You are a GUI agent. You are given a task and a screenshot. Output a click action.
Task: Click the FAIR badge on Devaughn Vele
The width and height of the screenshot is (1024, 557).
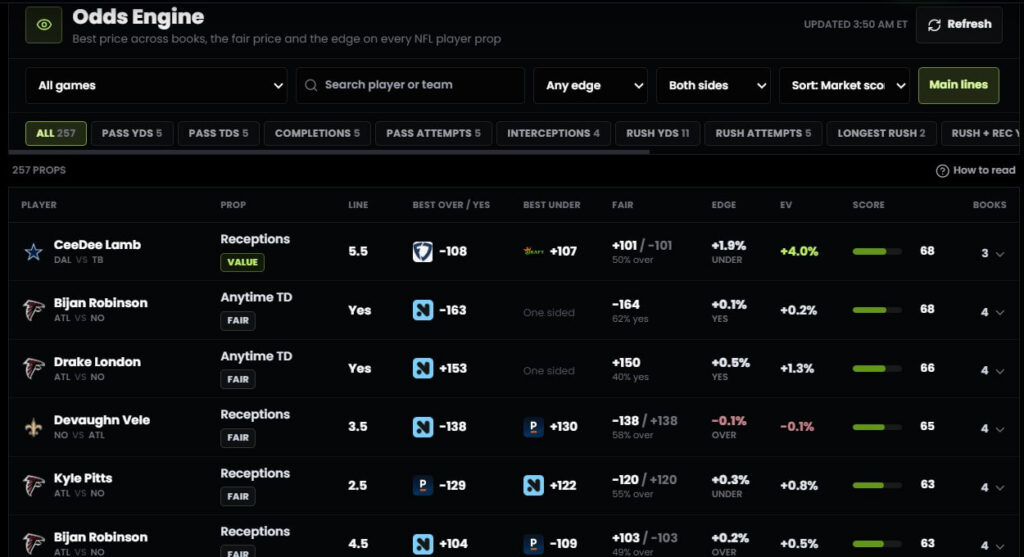pyautogui.click(x=238, y=438)
